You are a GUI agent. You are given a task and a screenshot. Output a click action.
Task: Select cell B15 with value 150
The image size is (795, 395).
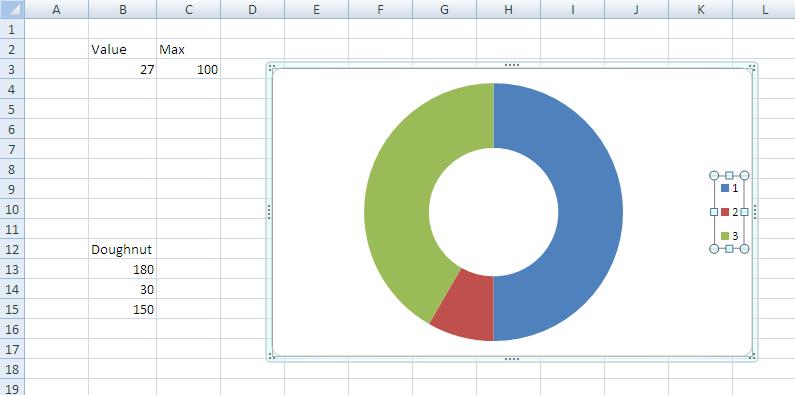tap(122, 309)
